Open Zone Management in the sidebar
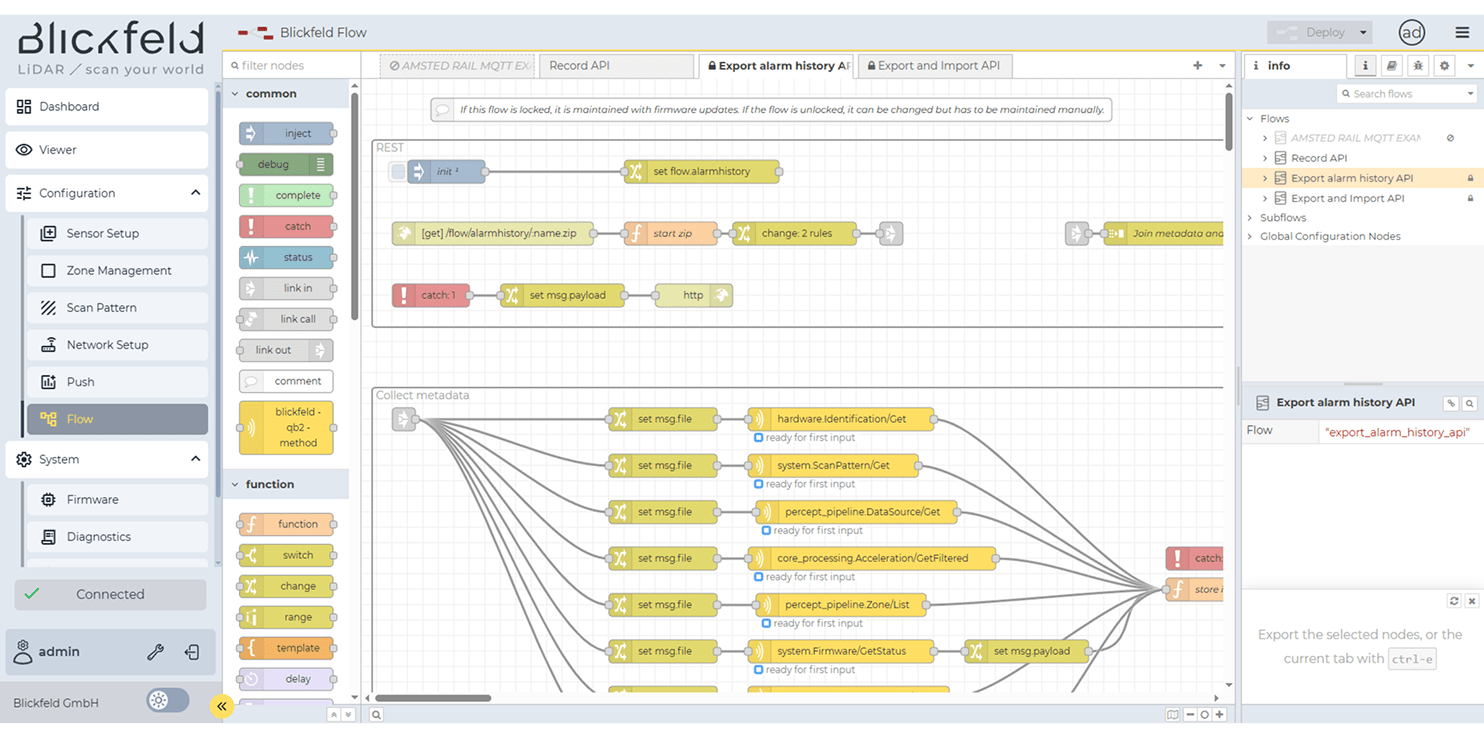The height and width of the screenshot is (738, 1484). point(118,271)
